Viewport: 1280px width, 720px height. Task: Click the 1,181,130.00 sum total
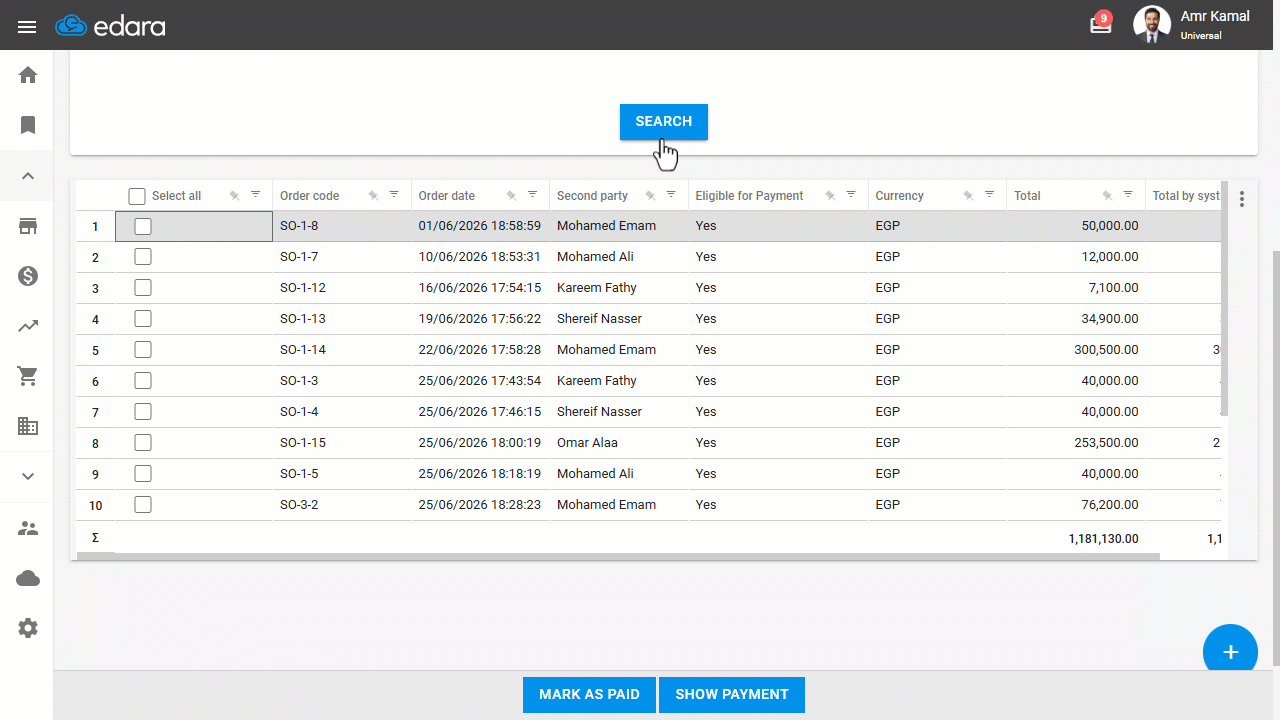click(x=1103, y=538)
